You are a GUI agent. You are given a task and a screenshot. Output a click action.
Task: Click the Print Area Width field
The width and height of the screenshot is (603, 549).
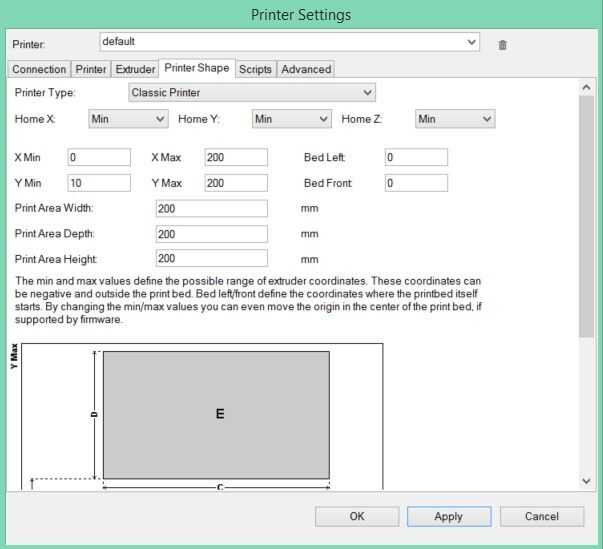pos(212,208)
